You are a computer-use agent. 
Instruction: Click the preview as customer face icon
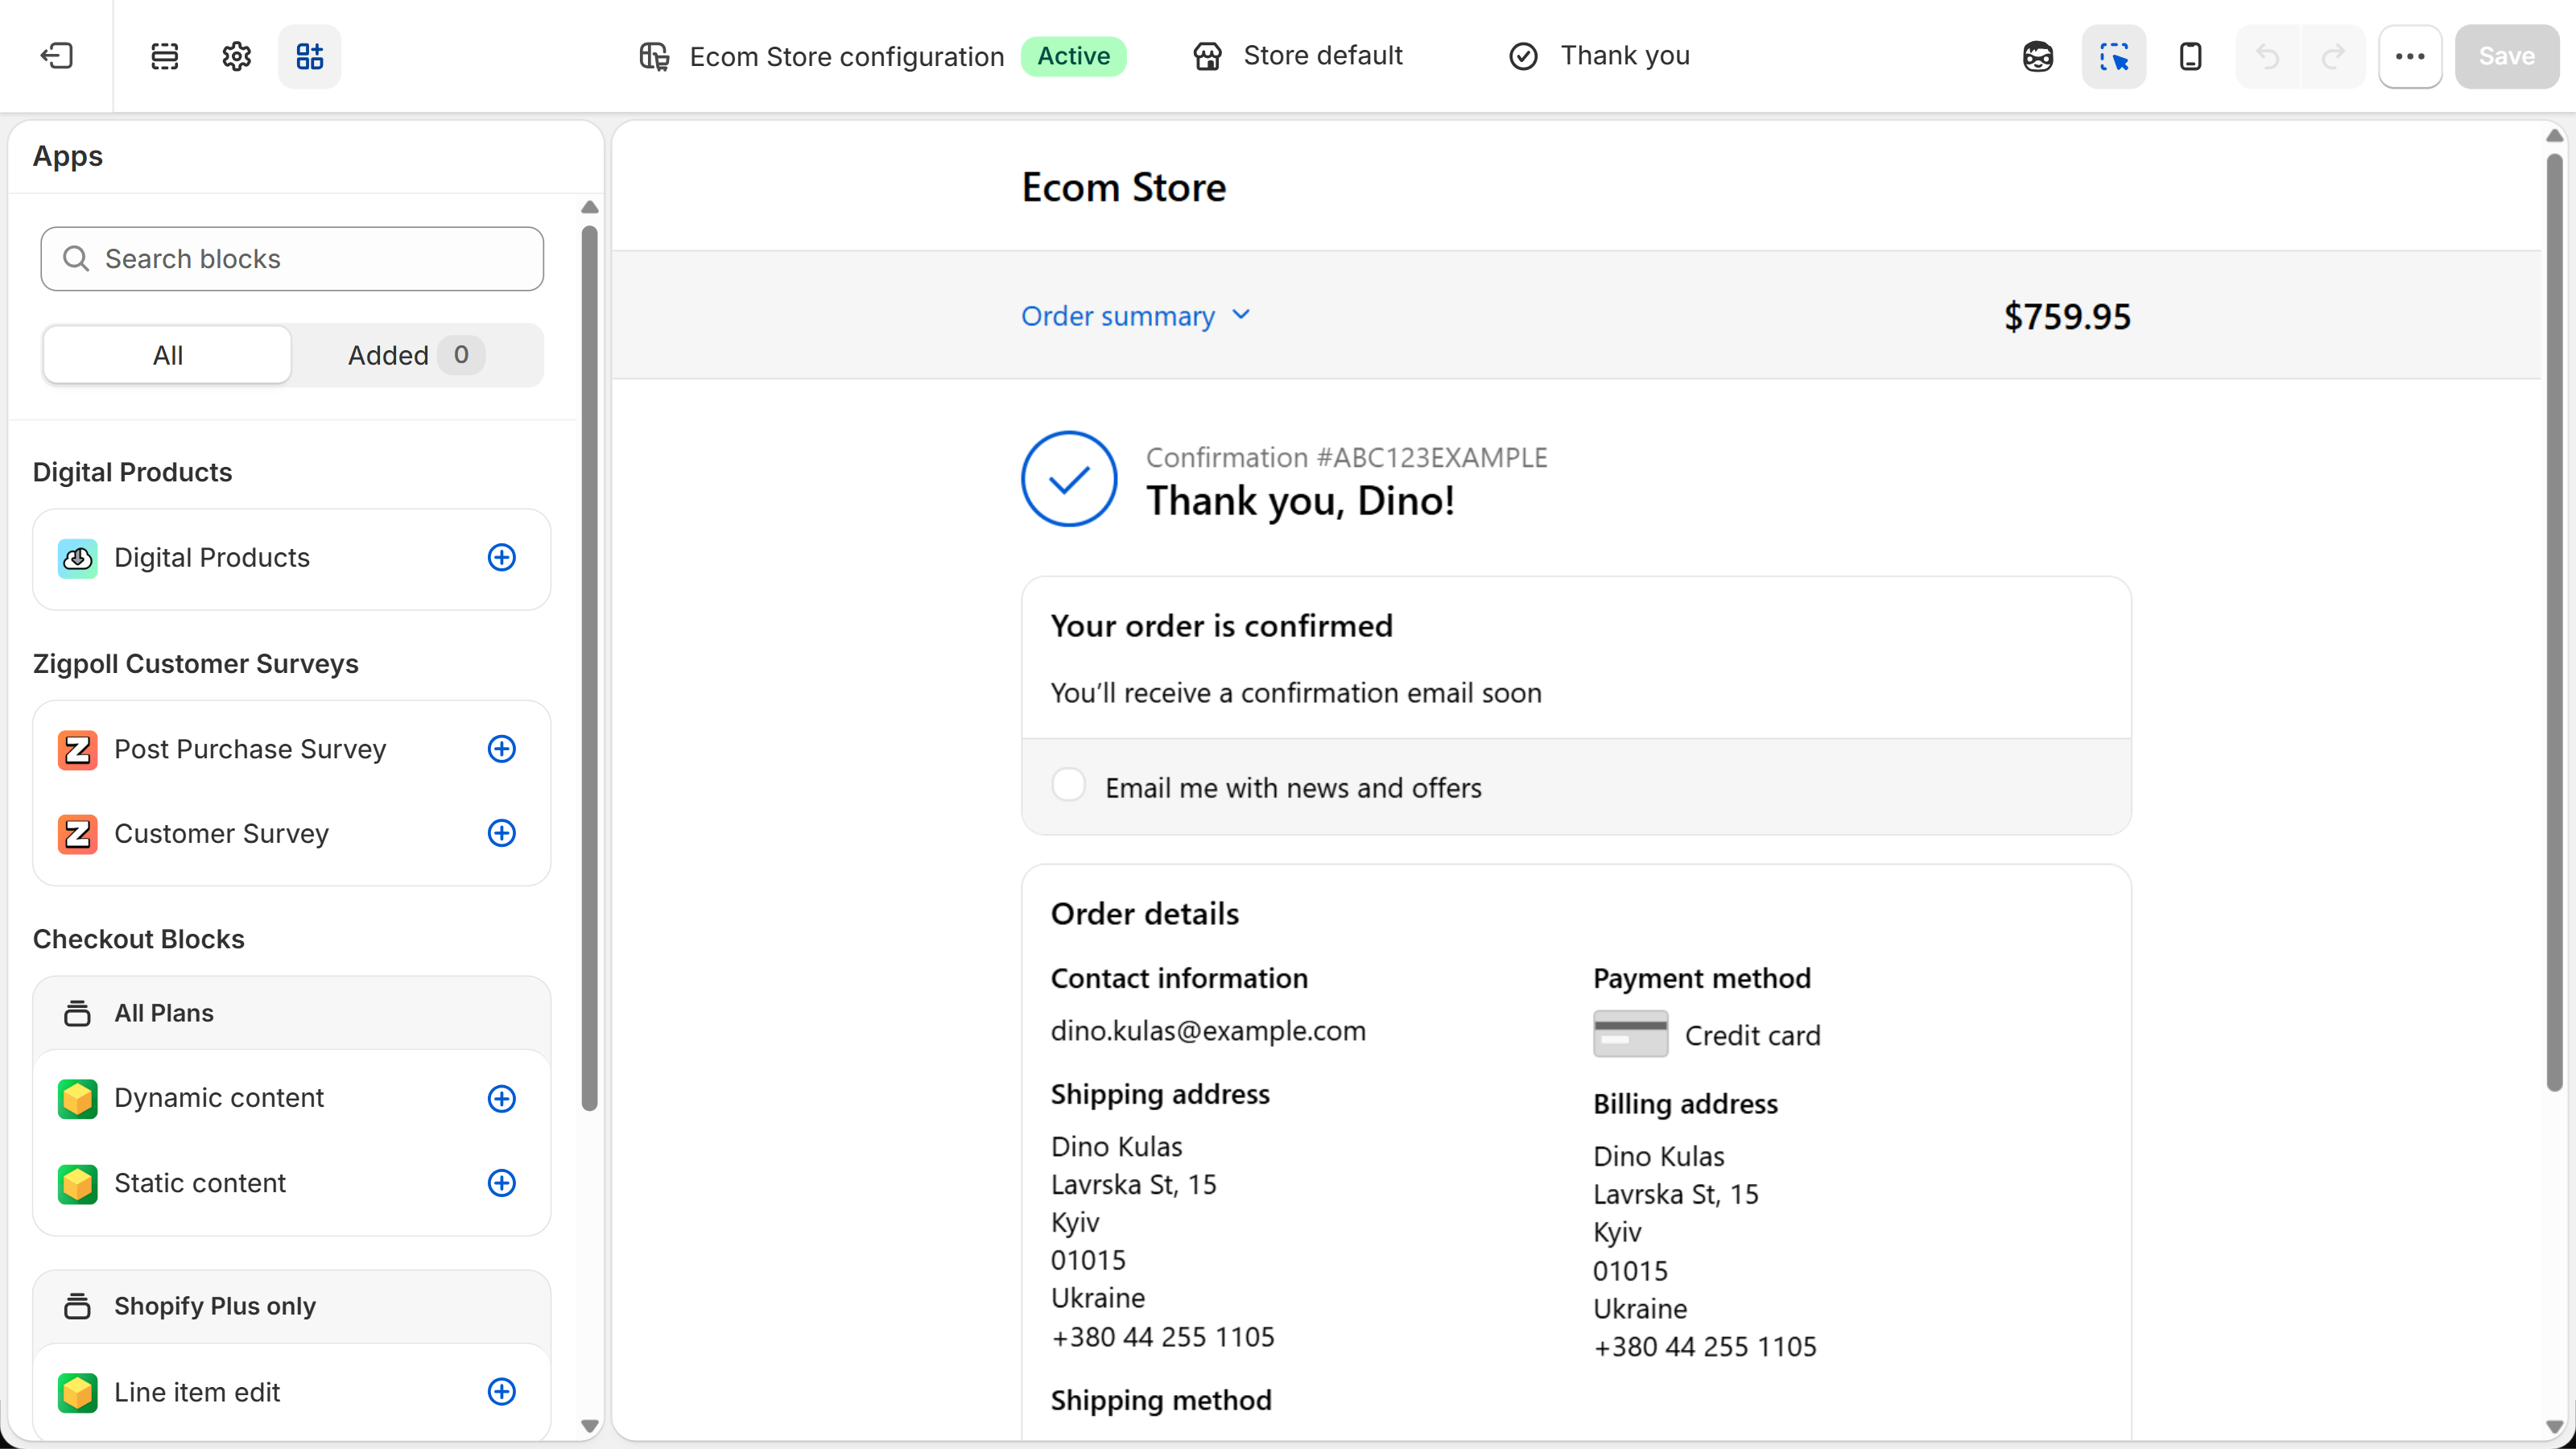[x=2038, y=56]
